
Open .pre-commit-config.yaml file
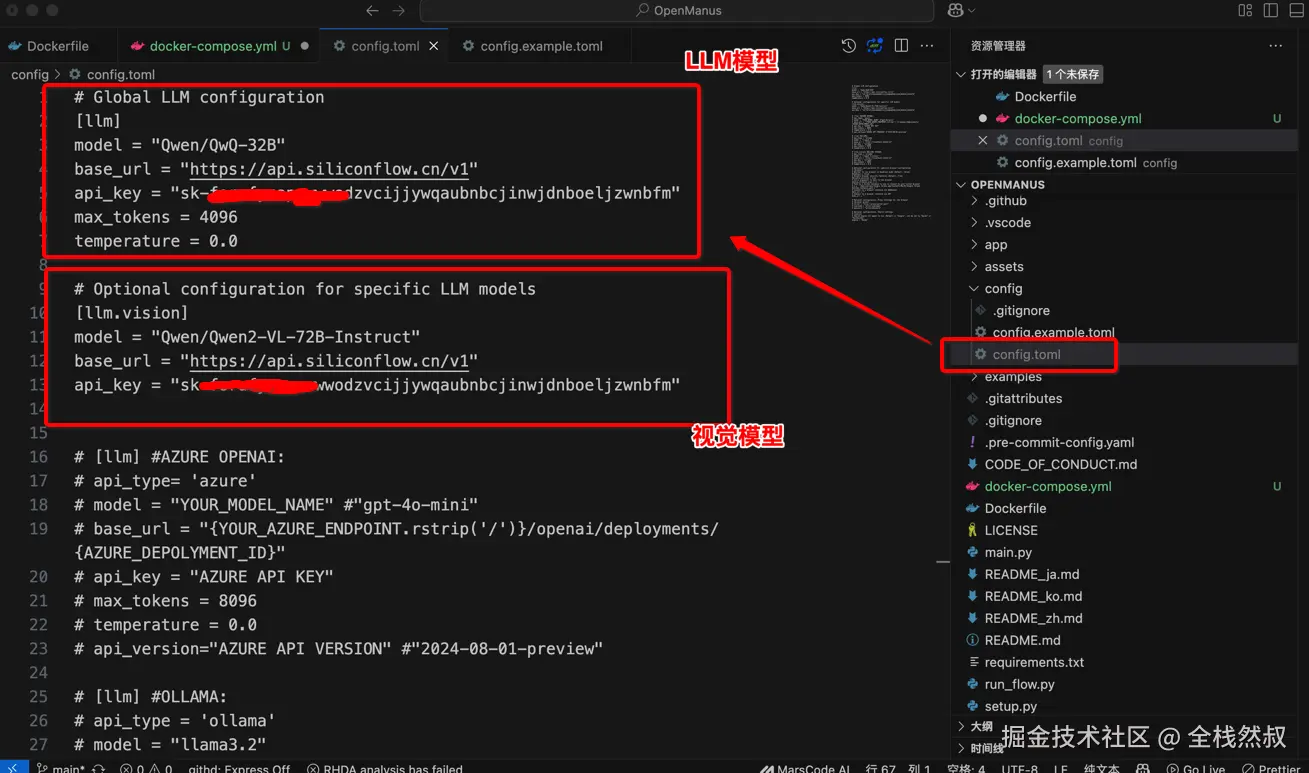1059,443
